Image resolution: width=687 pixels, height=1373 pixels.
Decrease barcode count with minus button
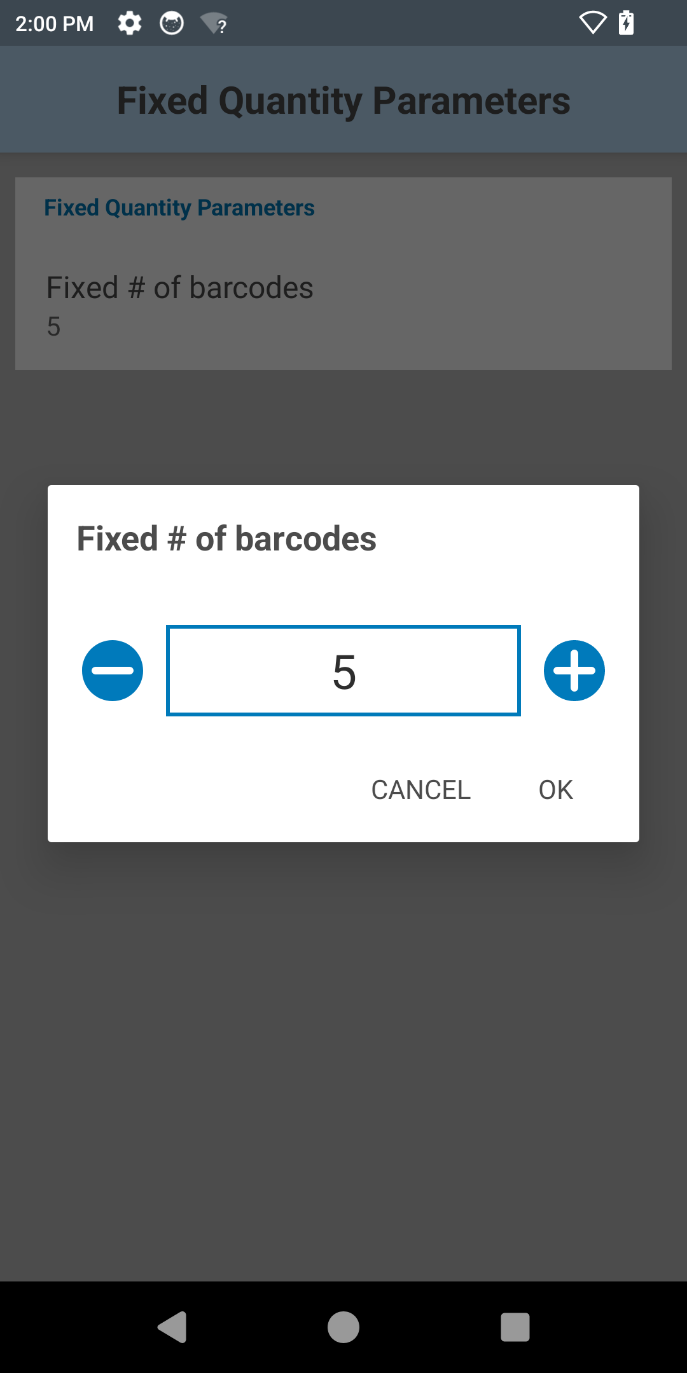(x=113, y=671)
